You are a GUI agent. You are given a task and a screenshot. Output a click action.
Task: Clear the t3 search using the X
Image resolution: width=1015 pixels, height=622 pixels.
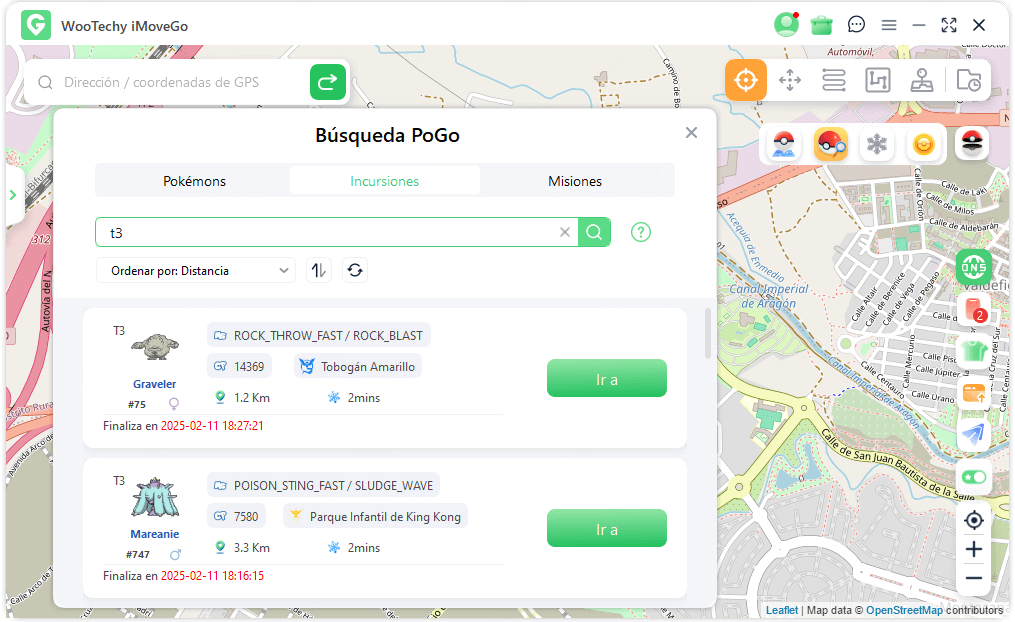(565, 231)
